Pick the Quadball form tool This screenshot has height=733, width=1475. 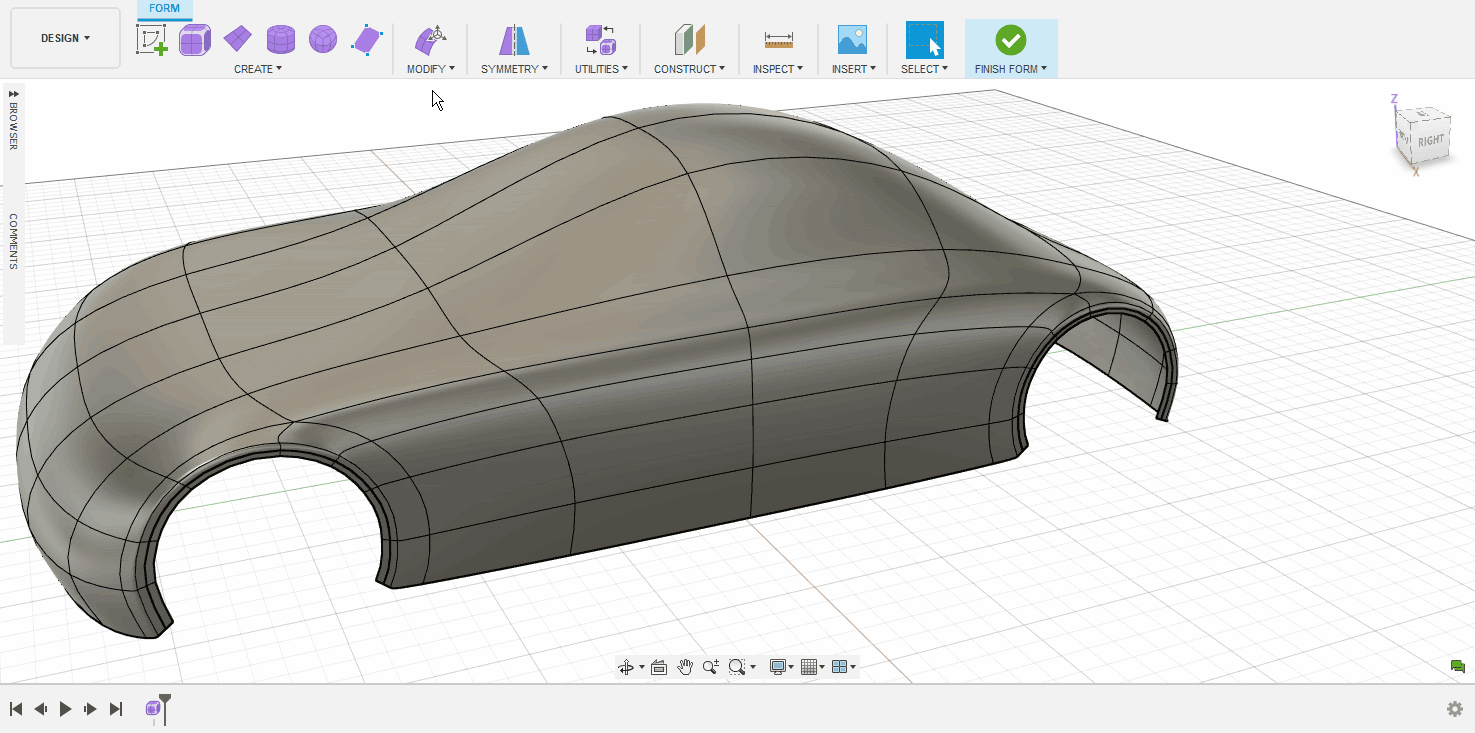tap(323, 40)
